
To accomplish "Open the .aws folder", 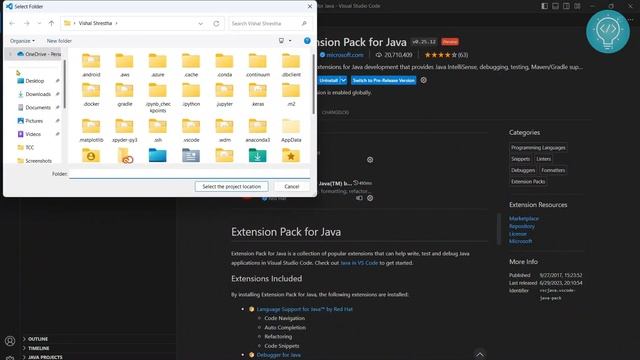I will click(x=124, y=65).
